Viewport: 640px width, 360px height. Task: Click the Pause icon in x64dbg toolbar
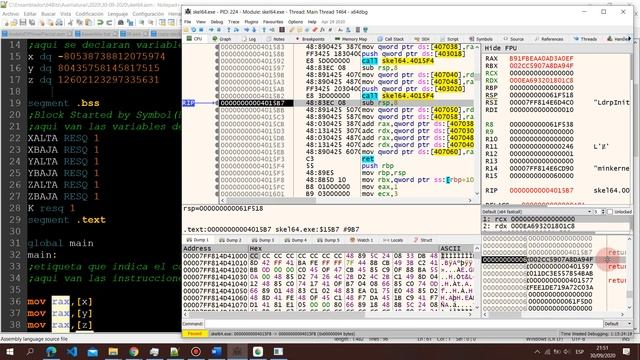tap(218, 29)
